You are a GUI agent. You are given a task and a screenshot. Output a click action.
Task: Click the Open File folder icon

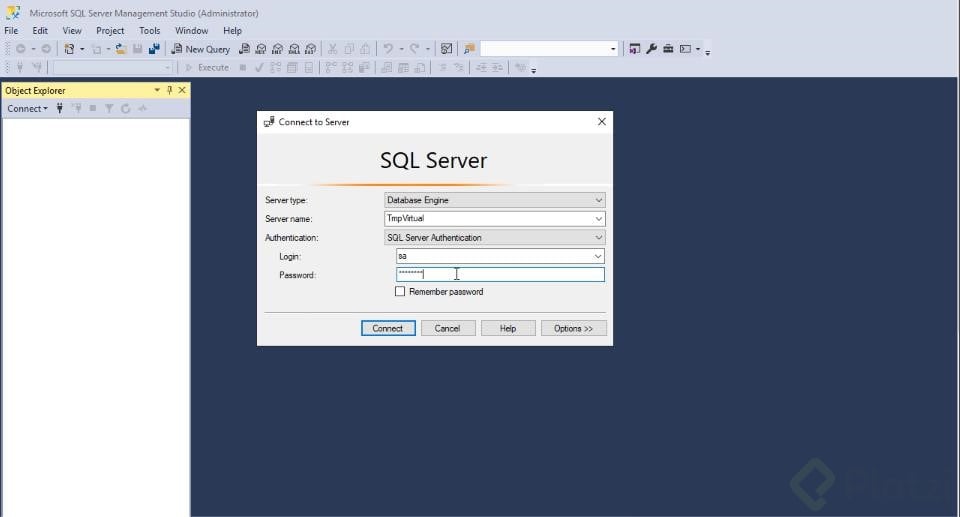[121, 49]
